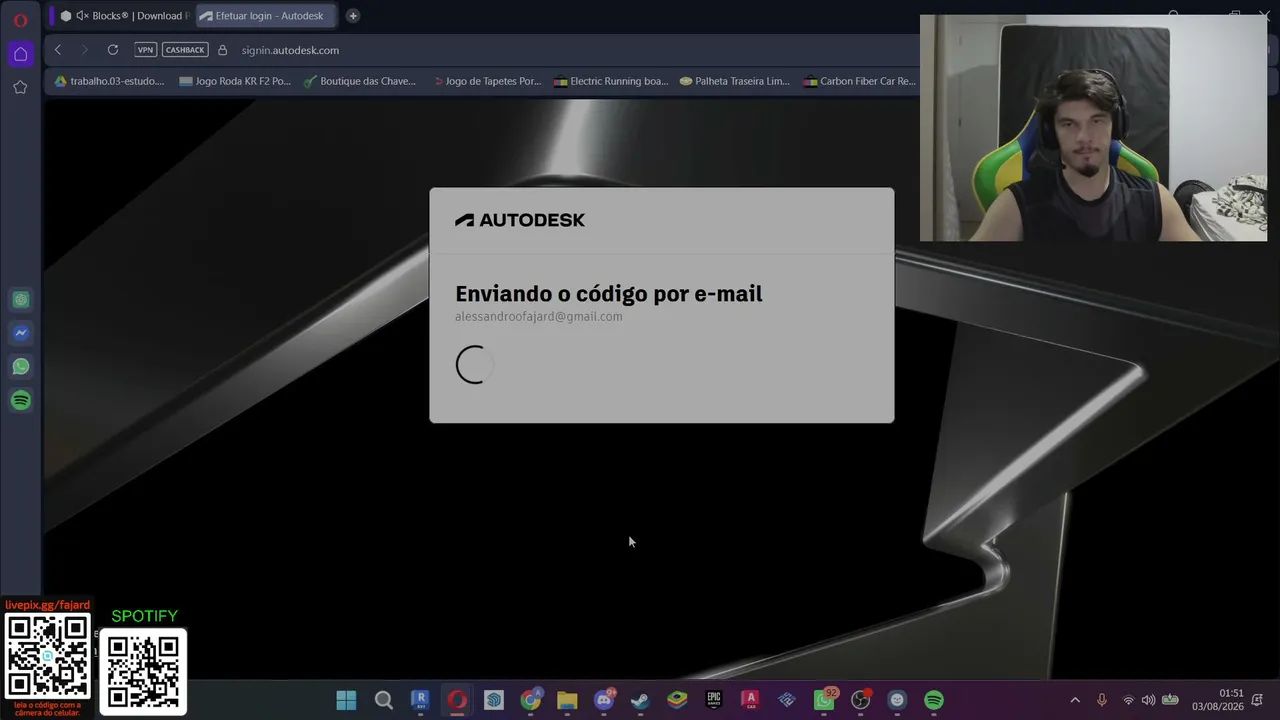Click the Enviando o código por e-mail heading
Image resolution: width=1280 pixels, height=720 pixels.
tap(609, 294)
